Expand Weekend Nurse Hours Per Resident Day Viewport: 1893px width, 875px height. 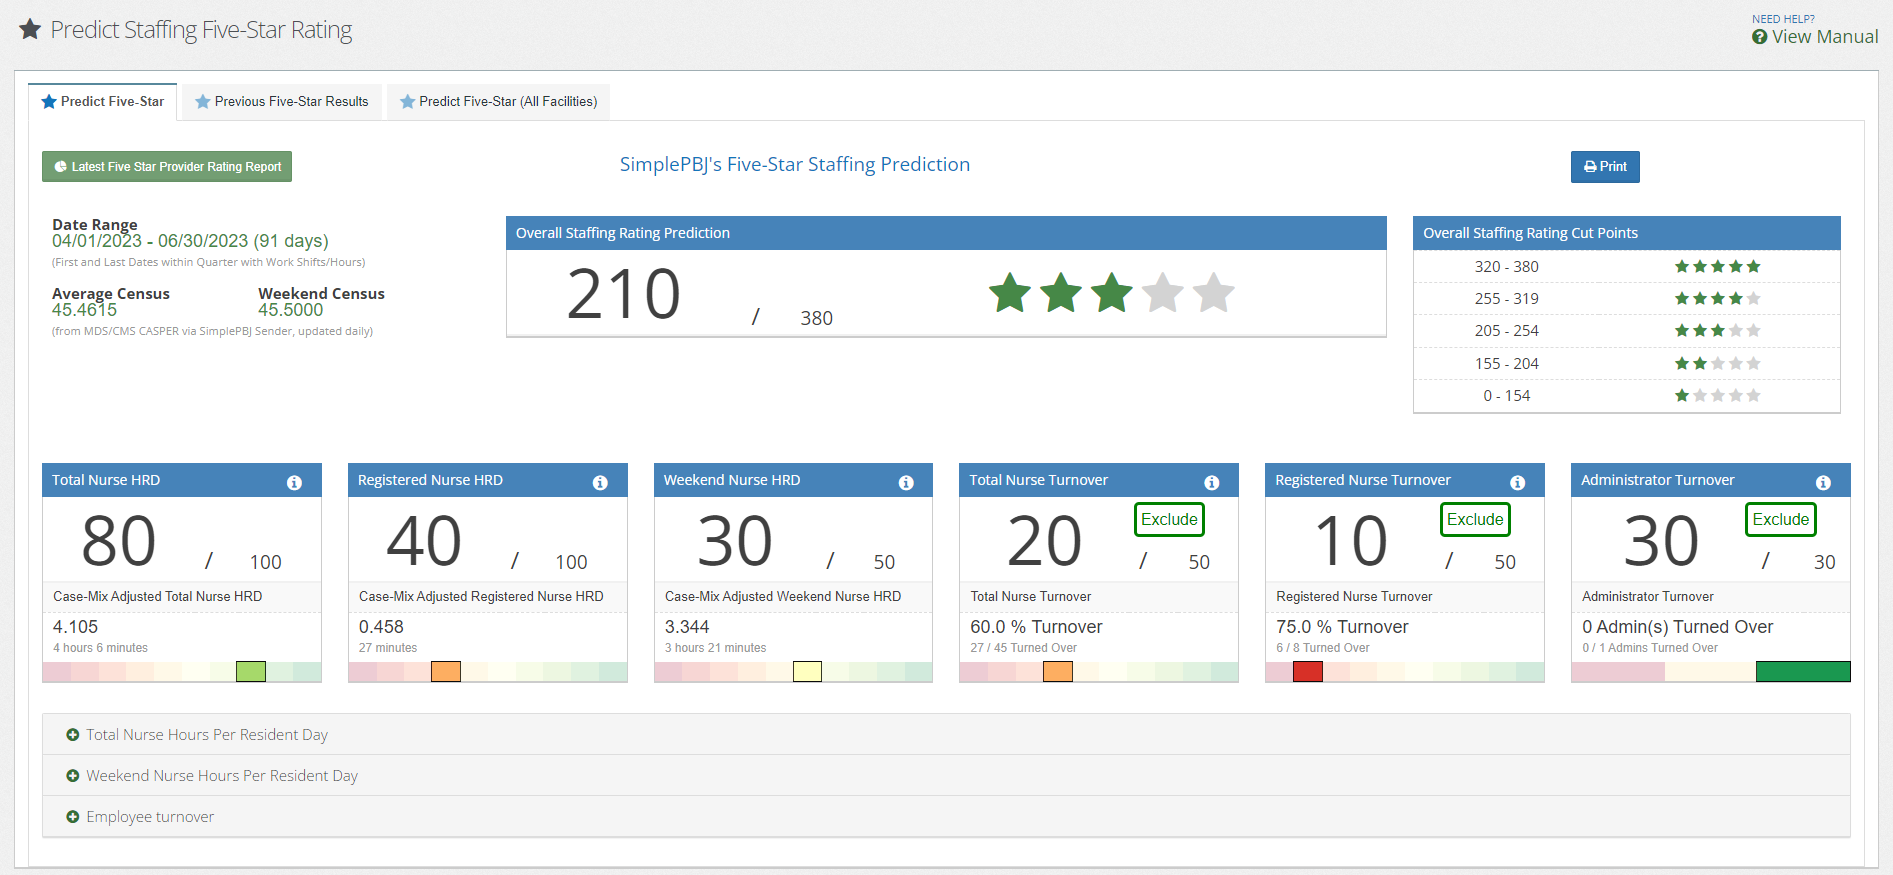pyautogui.click(x=946, y=775)
